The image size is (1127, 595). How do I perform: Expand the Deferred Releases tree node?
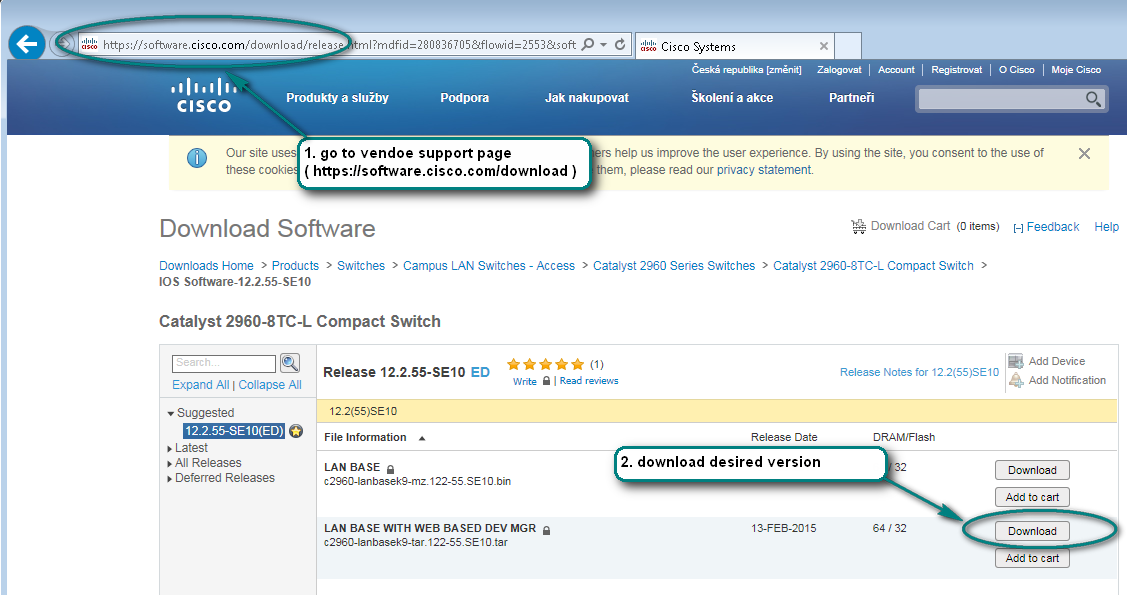point(170,479)
